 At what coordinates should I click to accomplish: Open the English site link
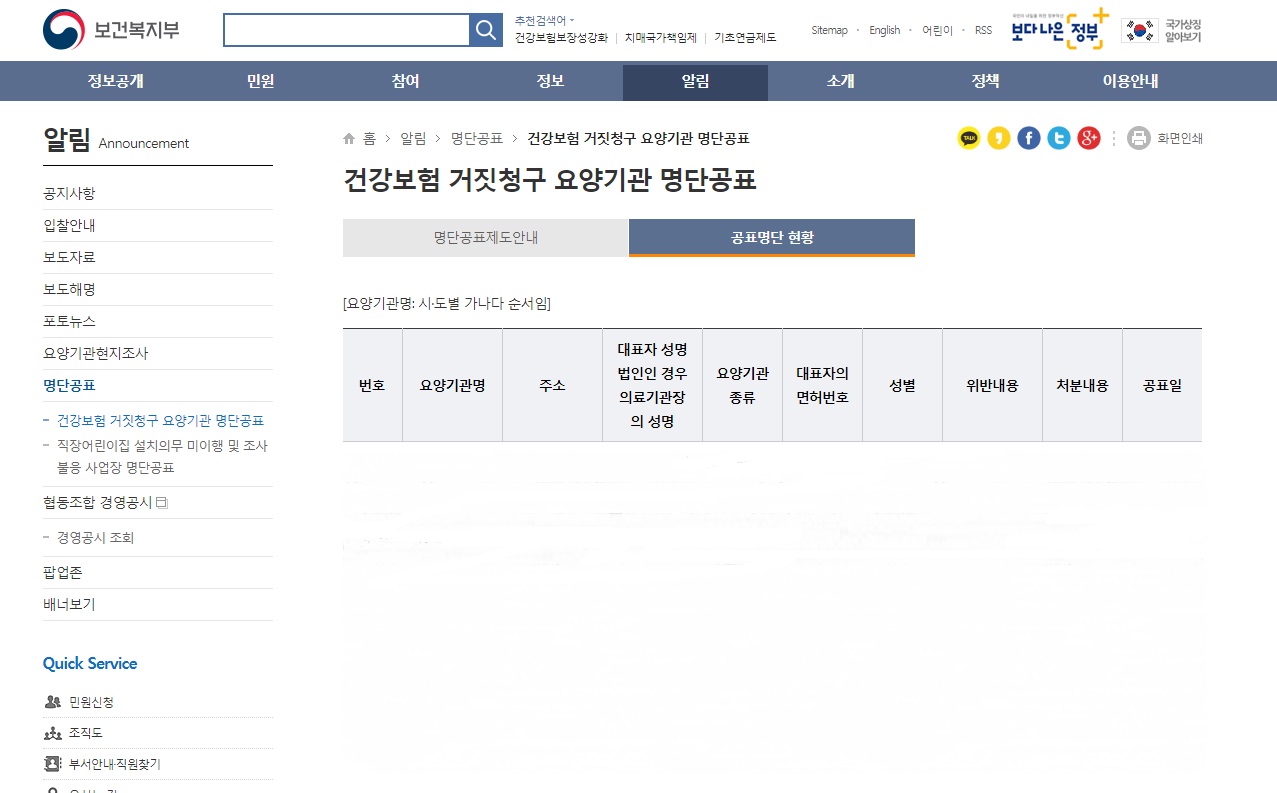click(x=884, y=30)
